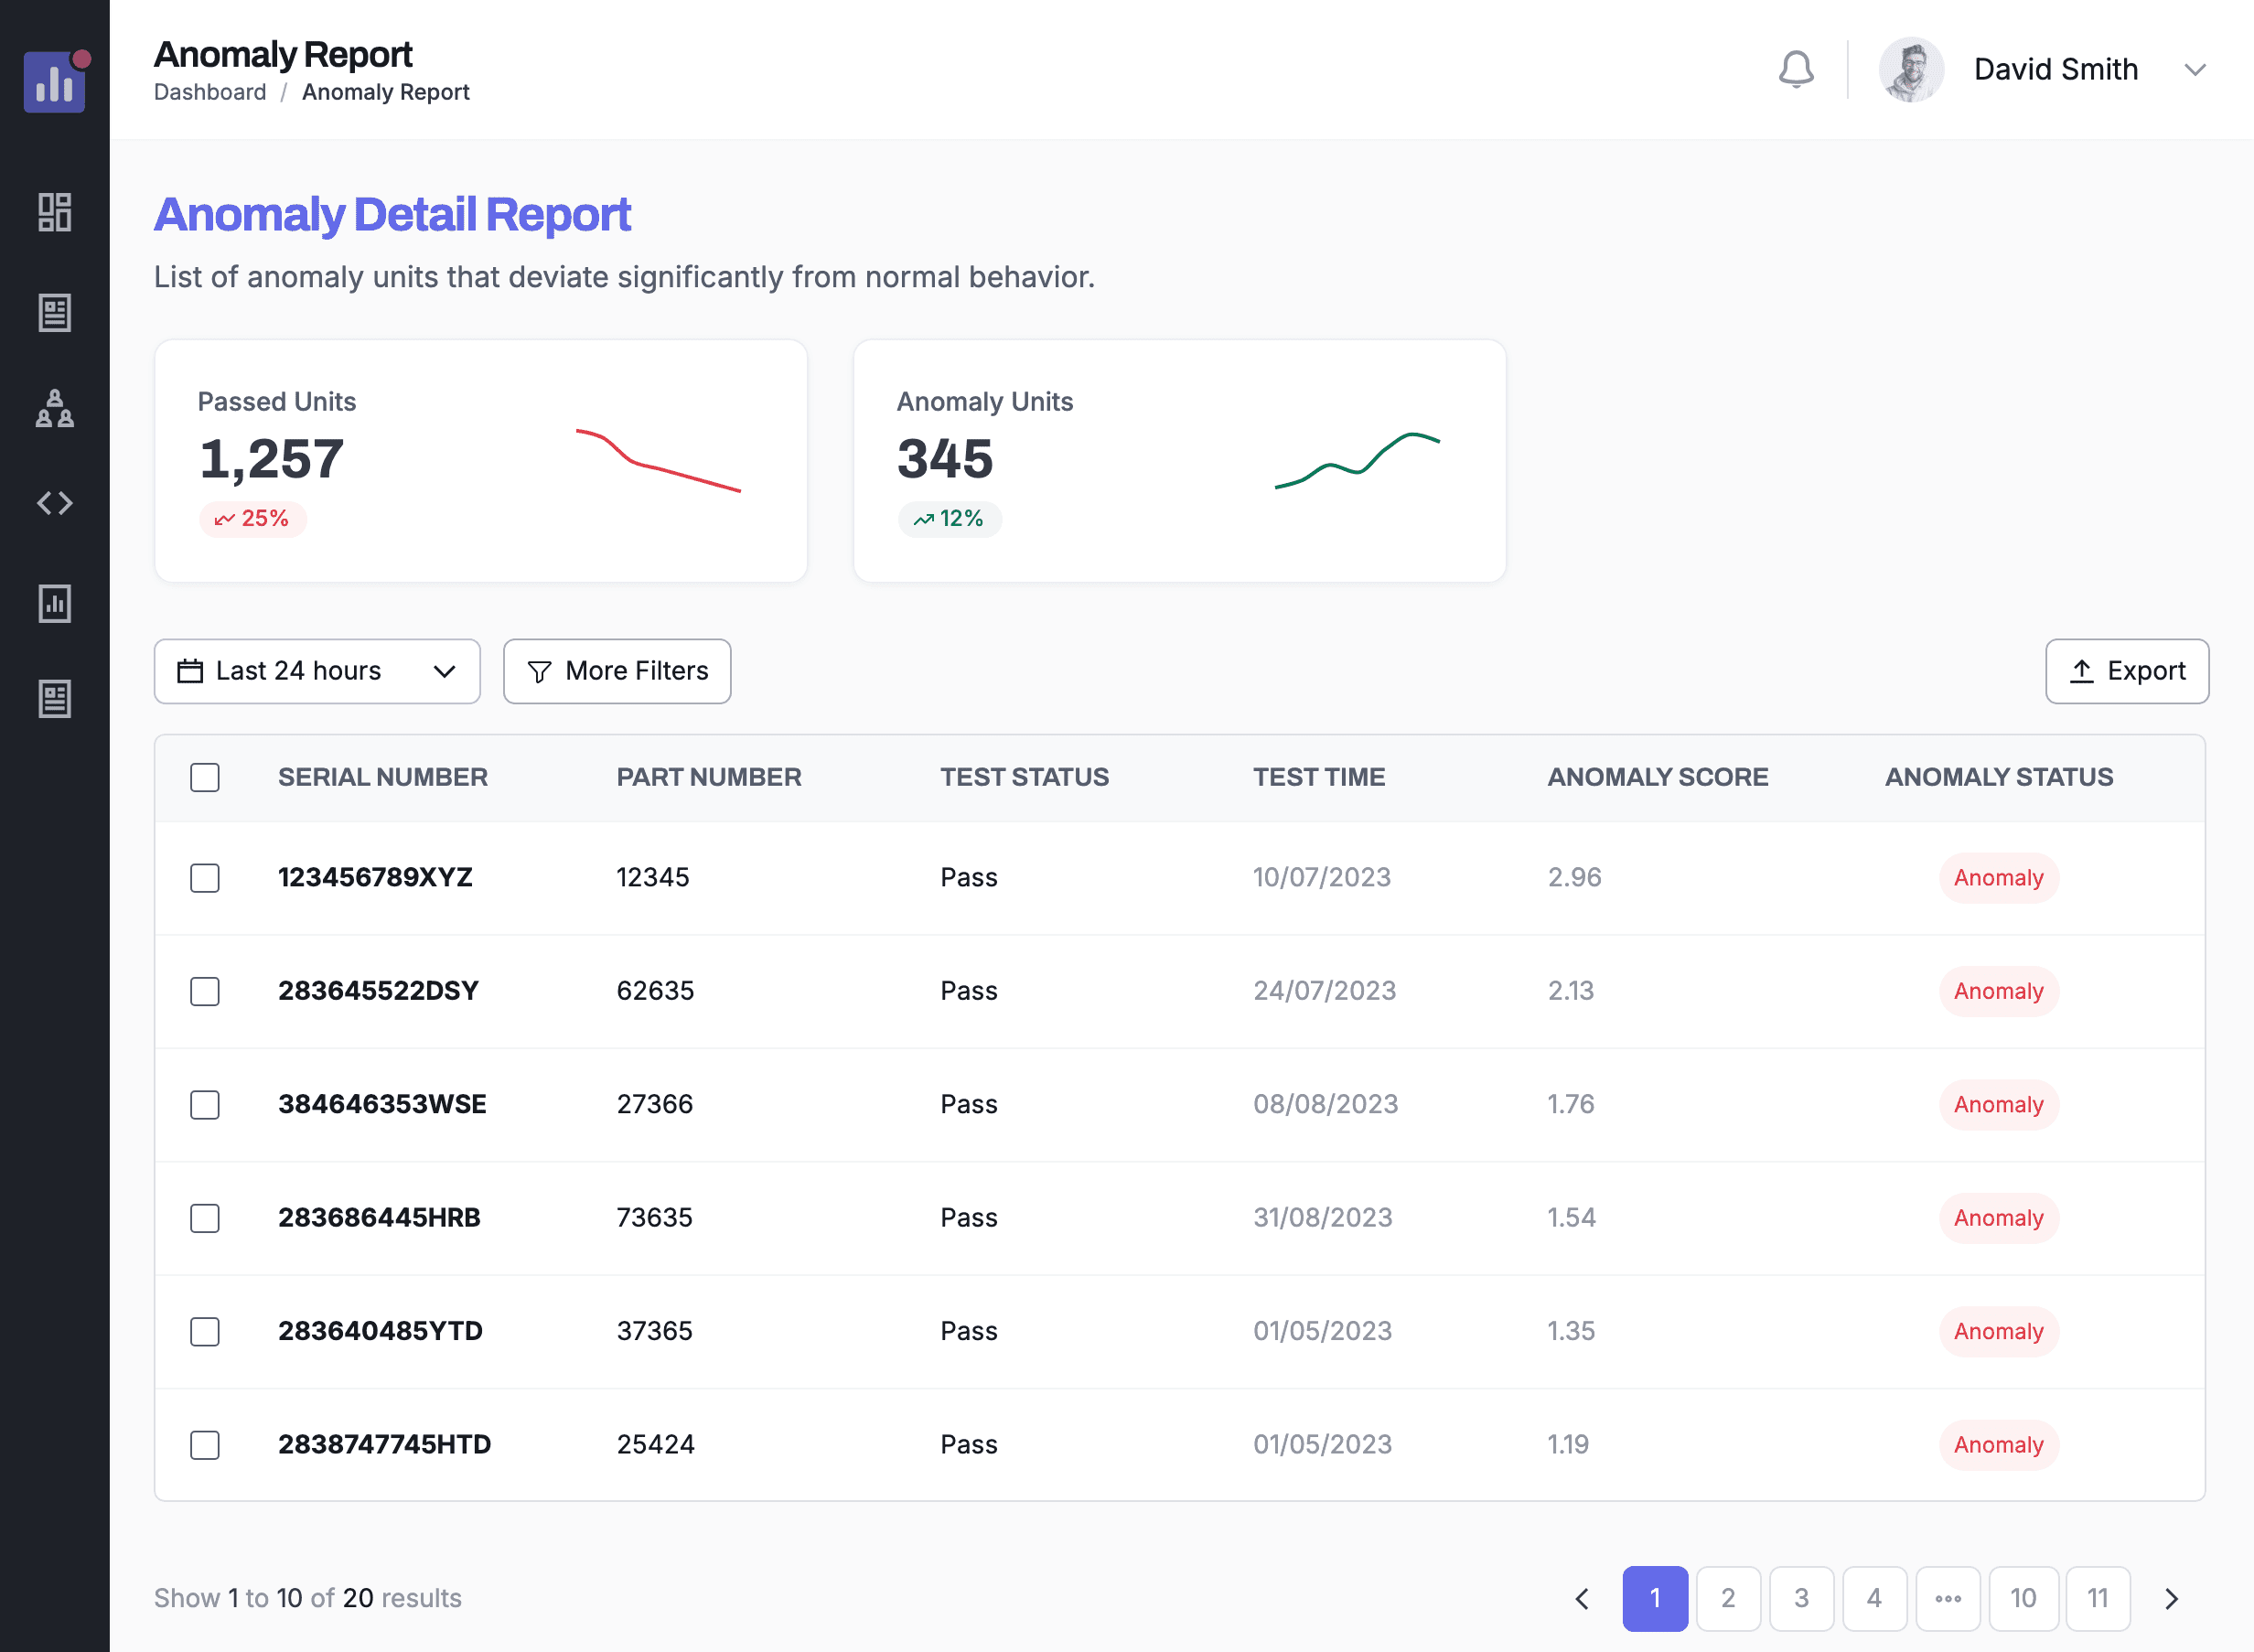Viewport: 2254px width, 1652px height.
Task: Click David Smith's profile avatar
Action: [1911, 70]
